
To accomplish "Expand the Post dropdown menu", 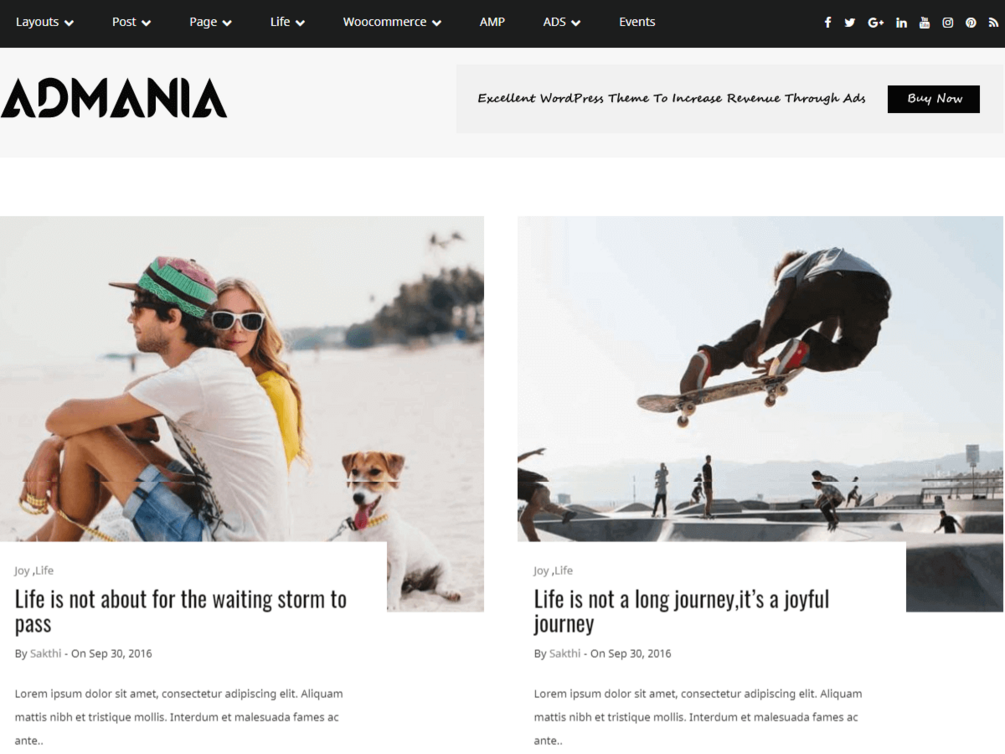I will tap(131, 22).
